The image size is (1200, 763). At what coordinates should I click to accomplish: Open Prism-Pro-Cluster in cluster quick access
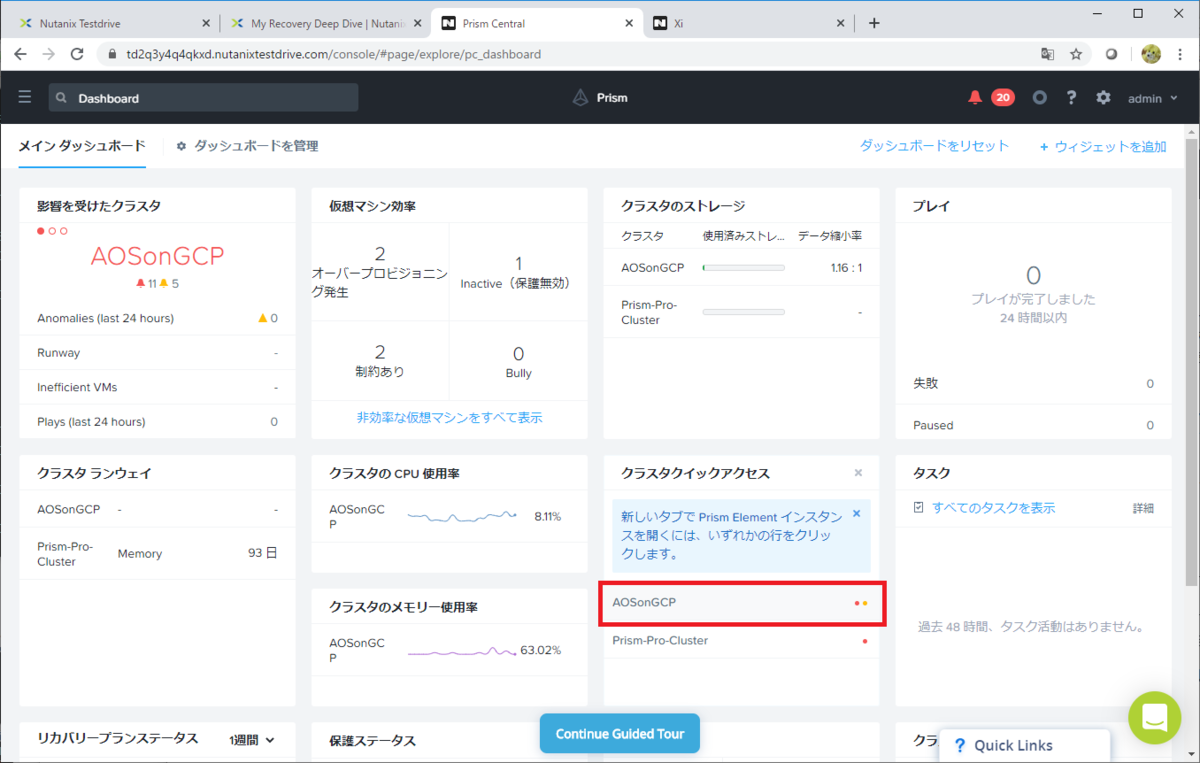(741, 640)
